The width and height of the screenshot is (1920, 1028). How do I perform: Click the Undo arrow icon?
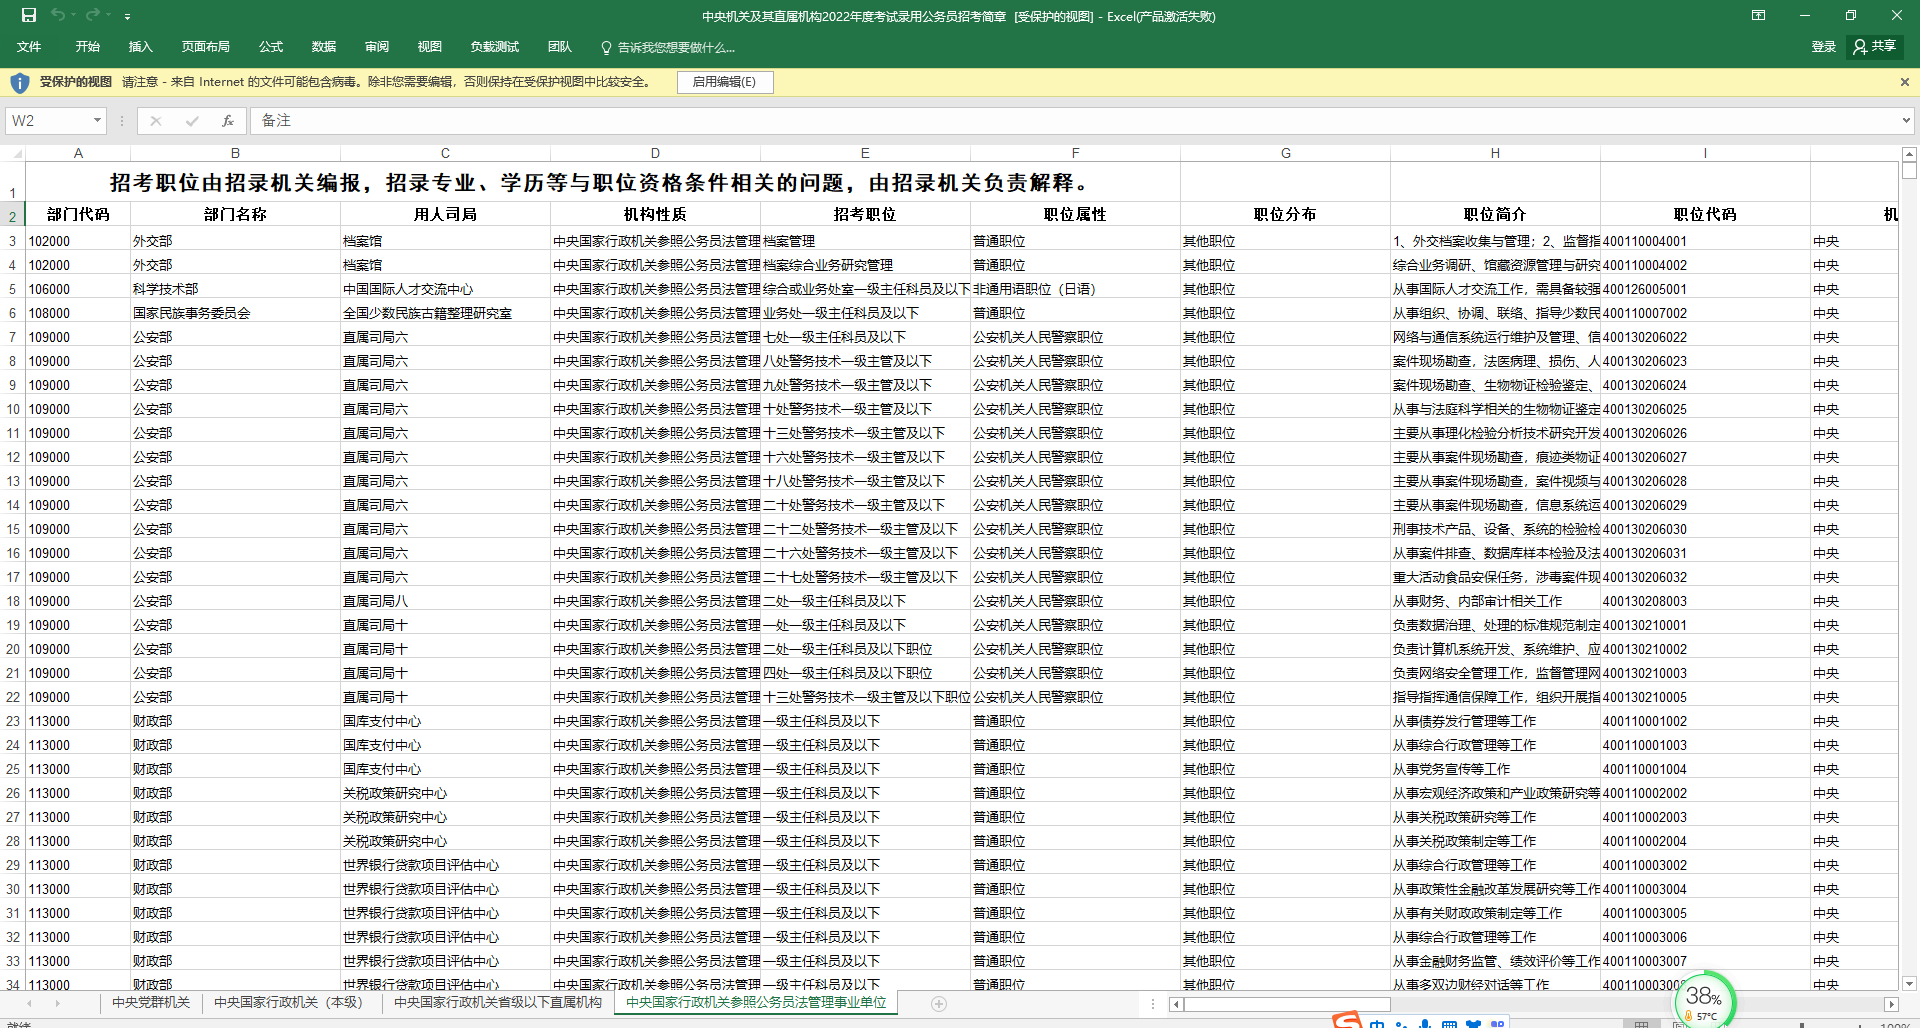[58, 15]
